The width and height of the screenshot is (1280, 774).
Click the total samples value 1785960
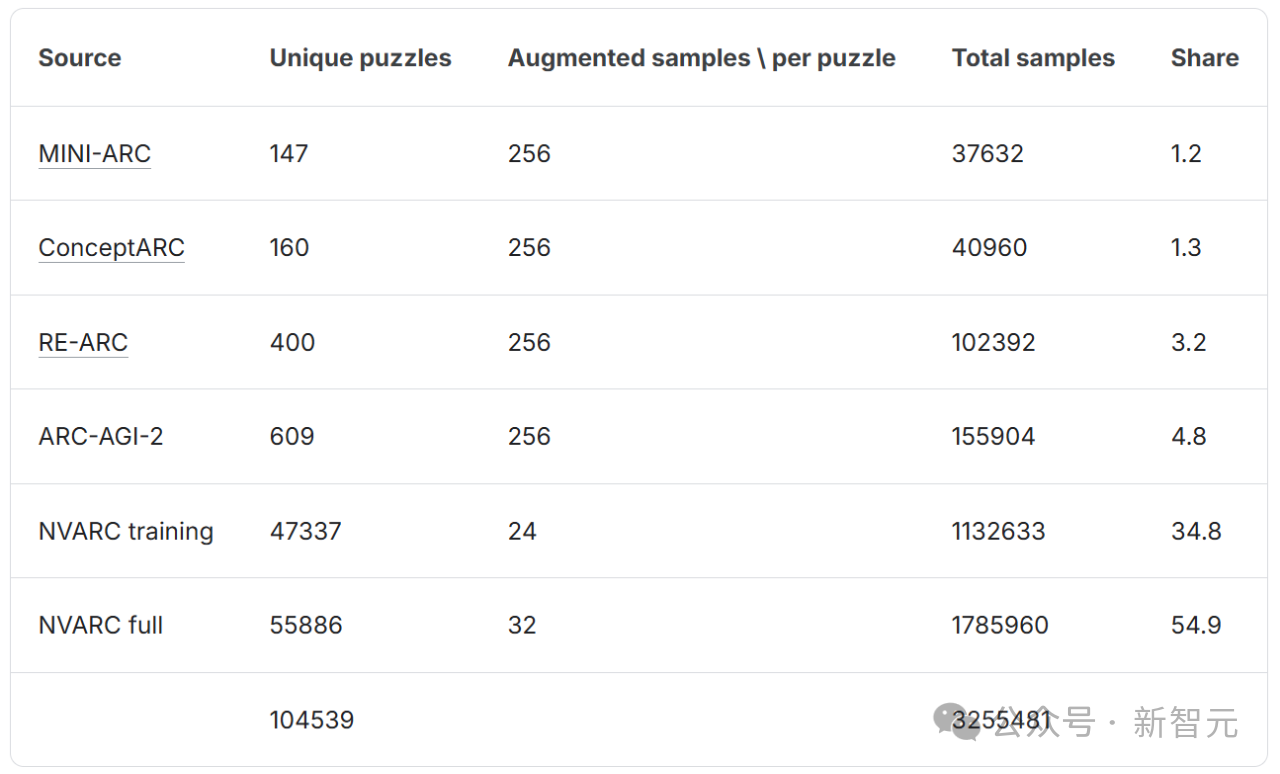1000,626
